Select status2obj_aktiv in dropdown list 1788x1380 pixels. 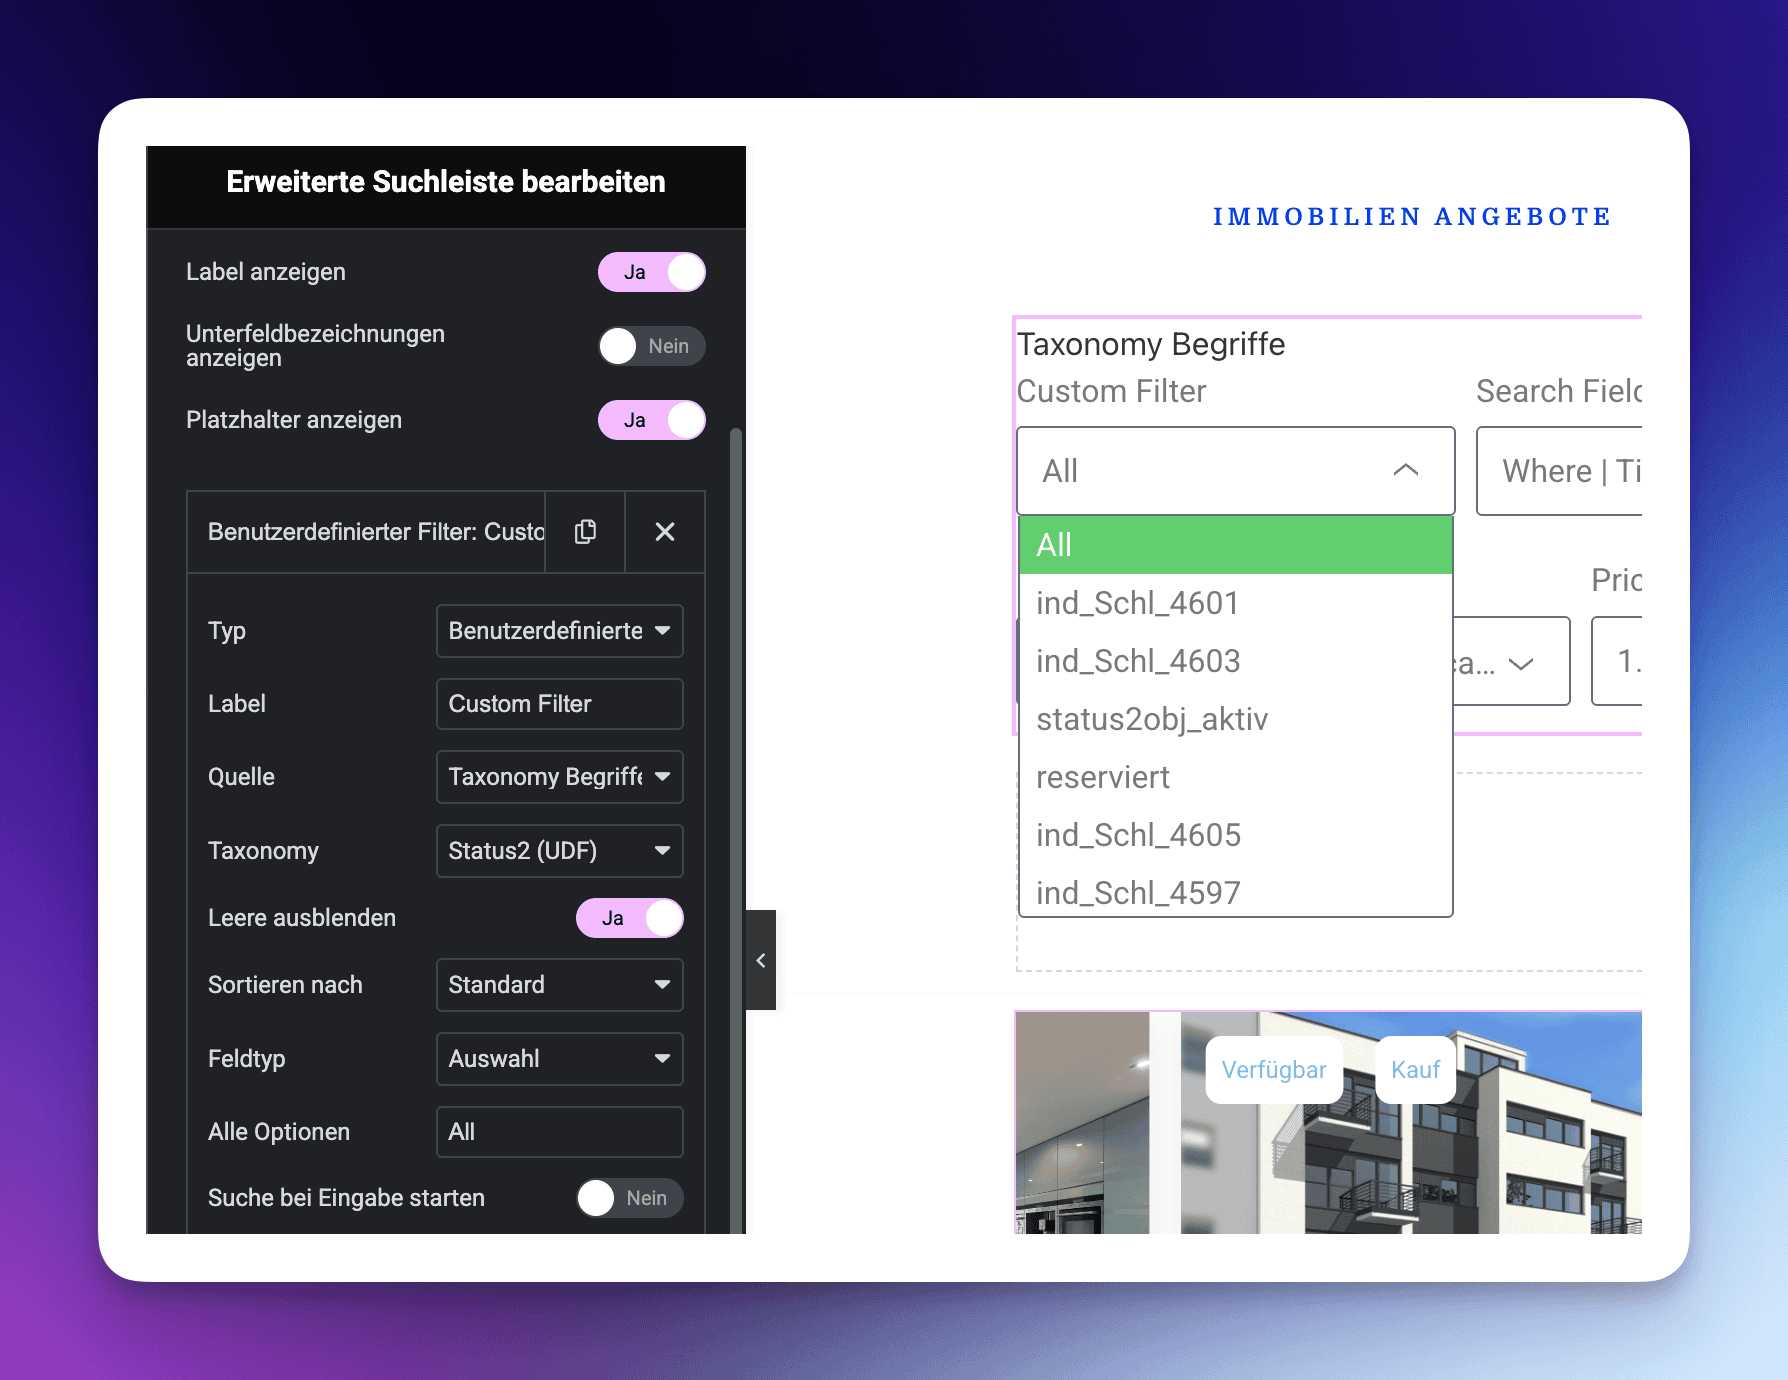point(1151,719)
